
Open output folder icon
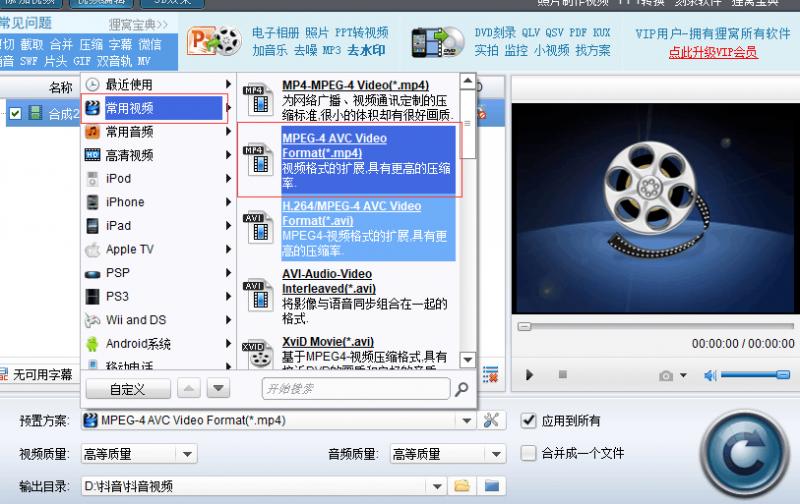[x=461, y=486]
